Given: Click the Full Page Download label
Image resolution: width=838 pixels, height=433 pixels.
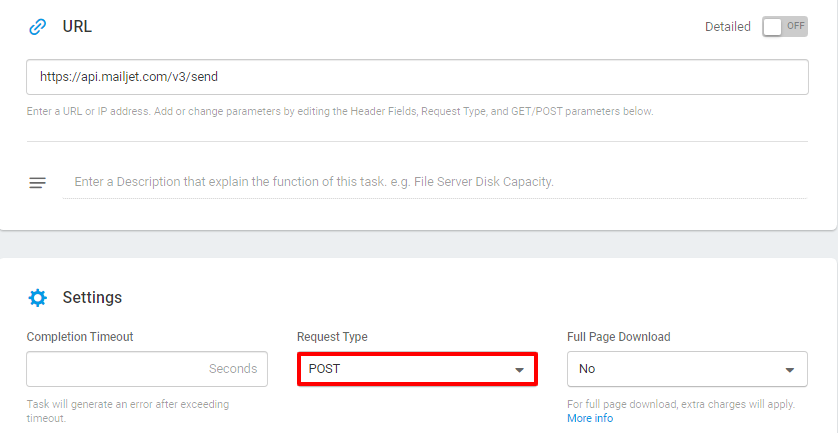Looking at the screenshot, I should 619,337.
